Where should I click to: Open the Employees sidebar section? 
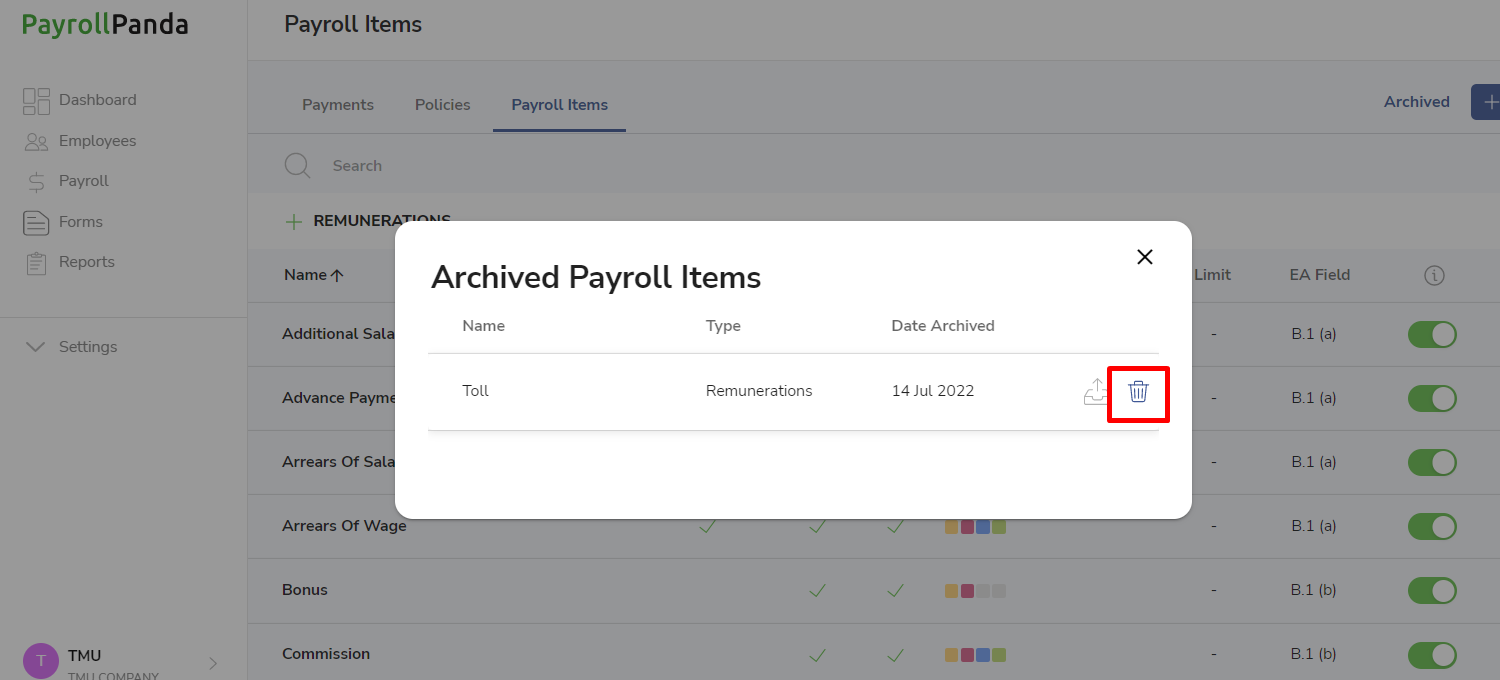coord(80,141)
